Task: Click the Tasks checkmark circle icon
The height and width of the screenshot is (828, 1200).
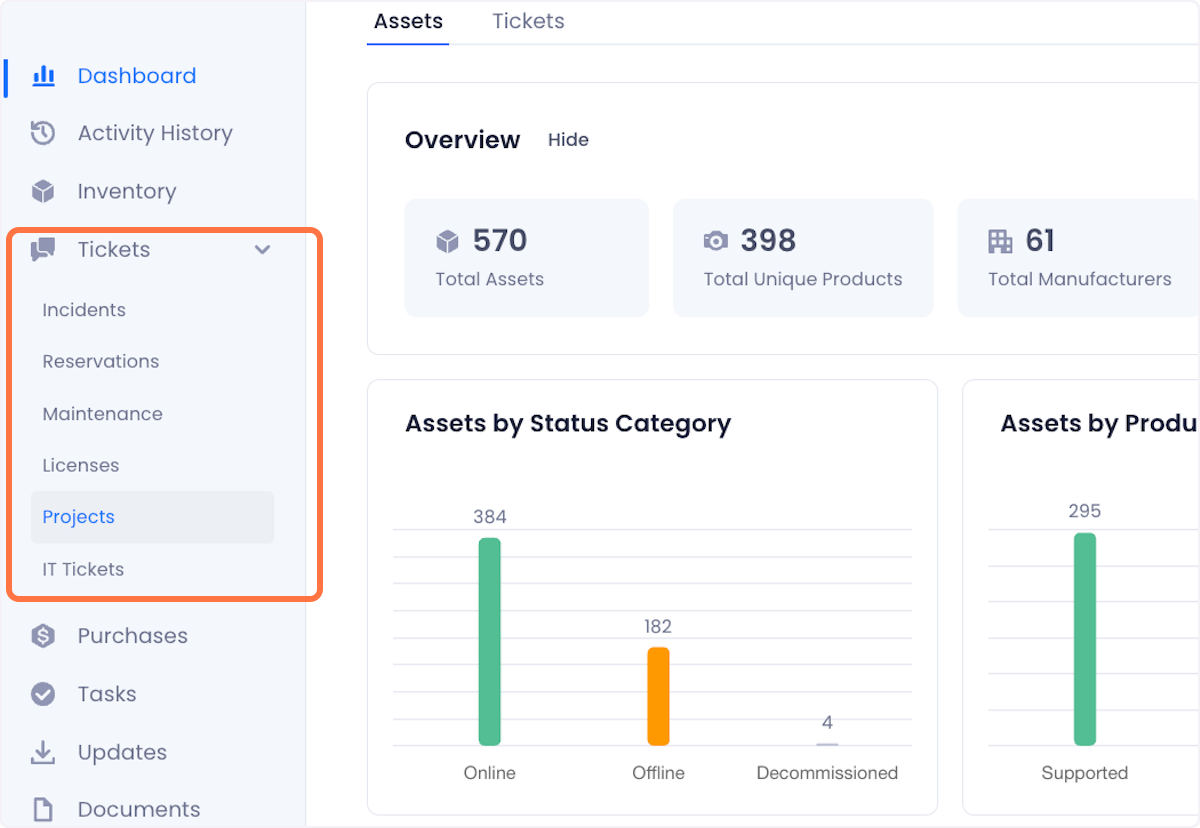Action: click(43, 694)
